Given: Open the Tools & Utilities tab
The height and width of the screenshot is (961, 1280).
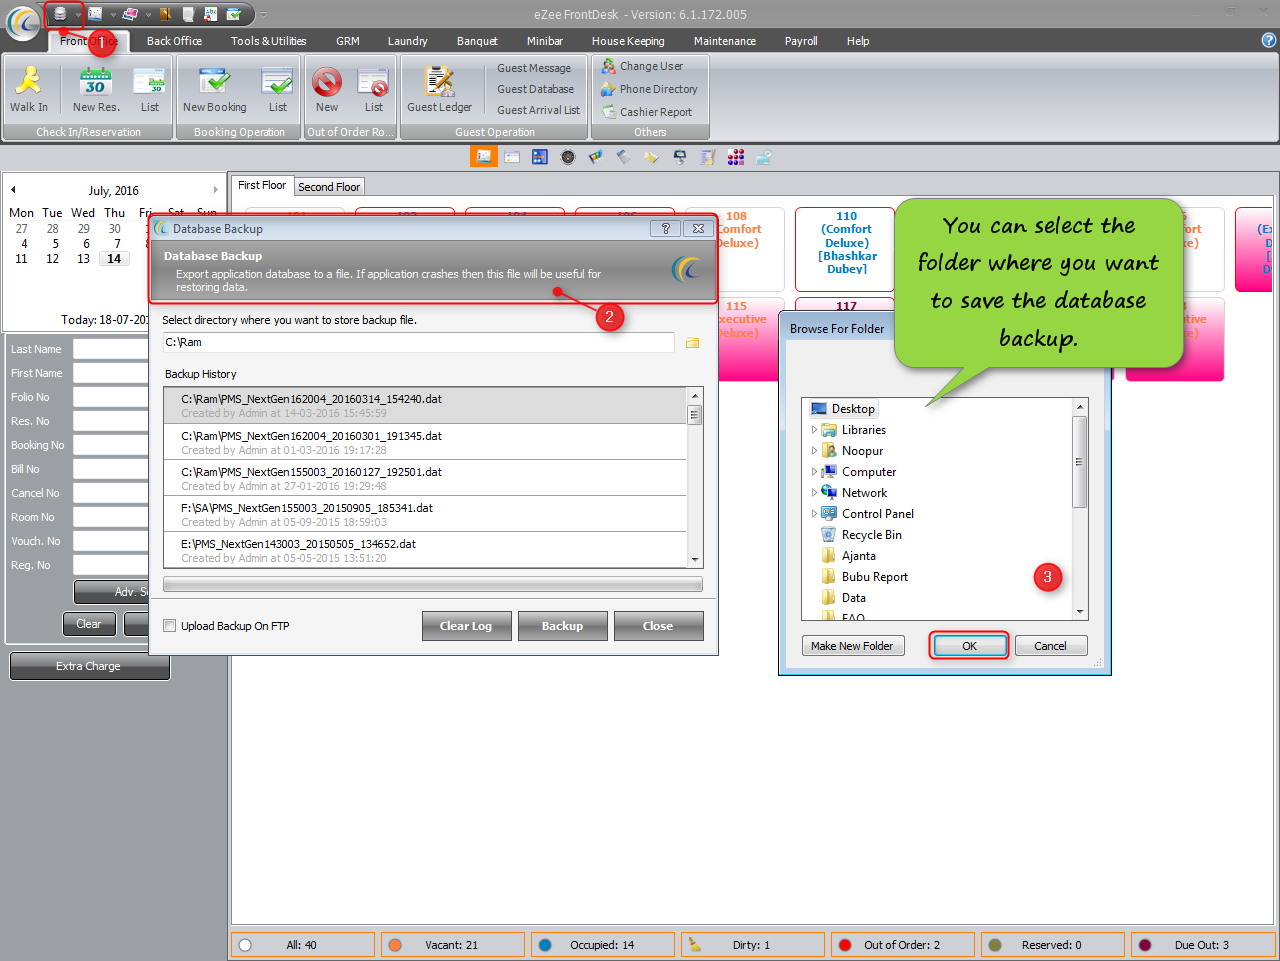Looking at the screenshot, I should (x=268, y=41).
